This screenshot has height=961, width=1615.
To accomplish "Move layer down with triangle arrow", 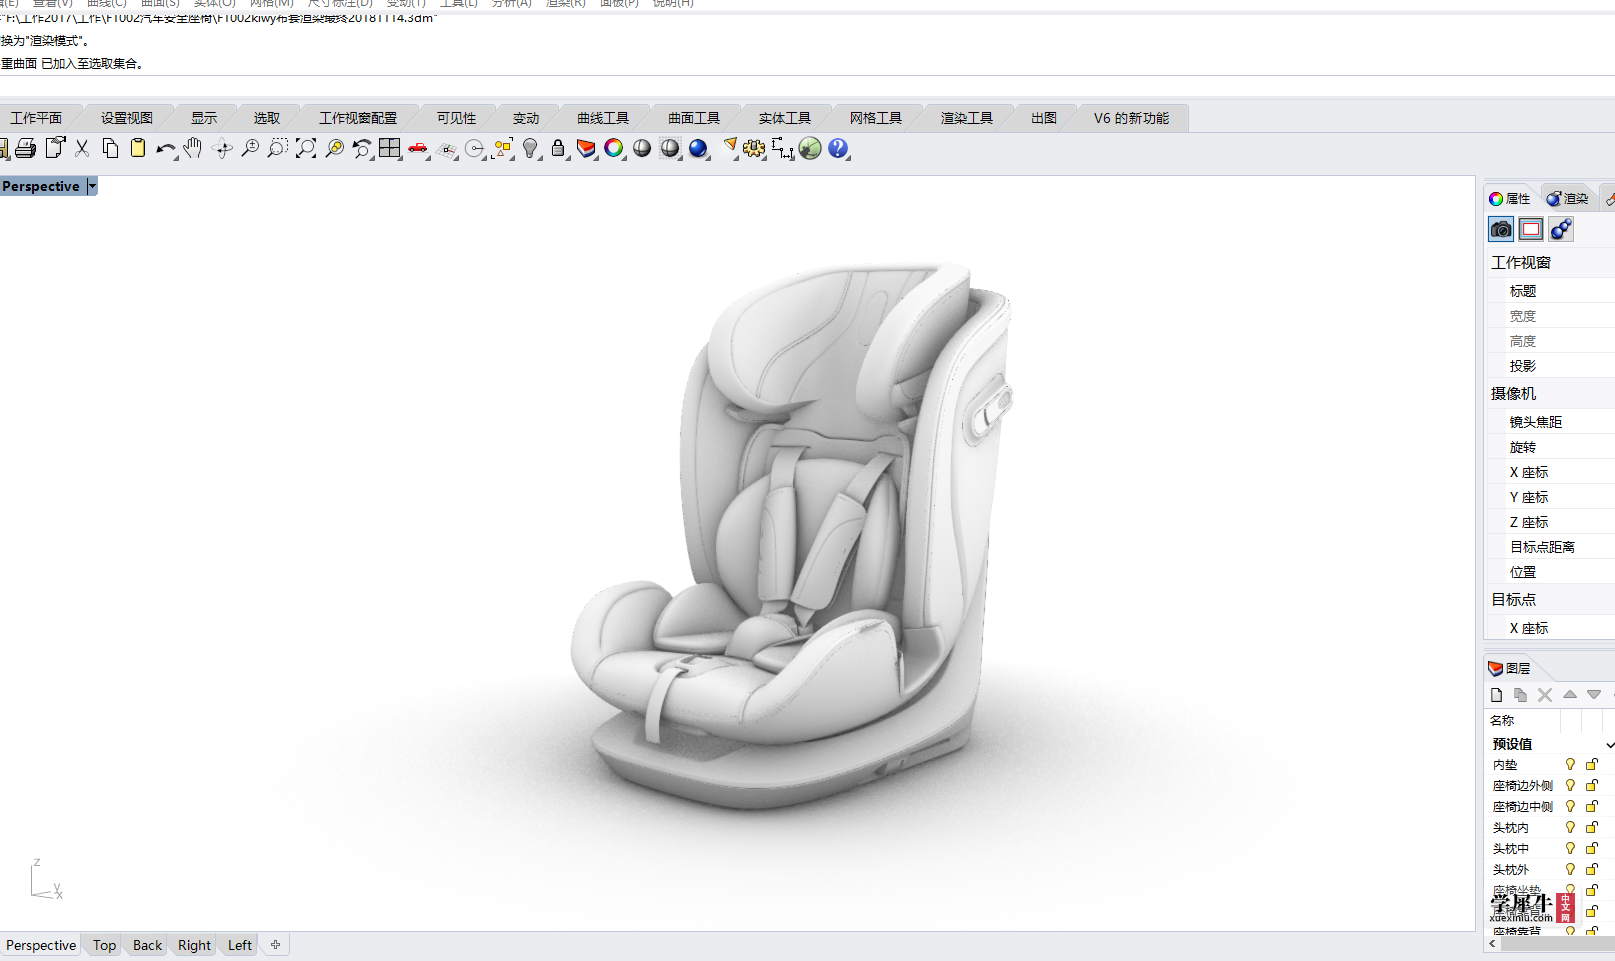I will [x=1594, y=694].
